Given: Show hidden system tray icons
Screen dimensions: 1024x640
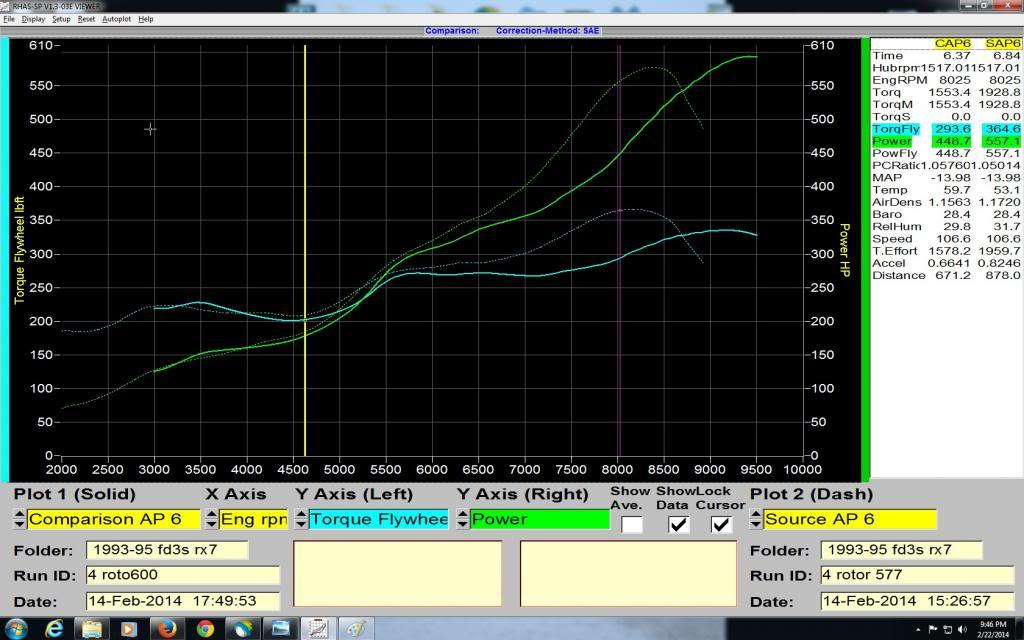Looking at the screenshot, I should click(919, 630).
